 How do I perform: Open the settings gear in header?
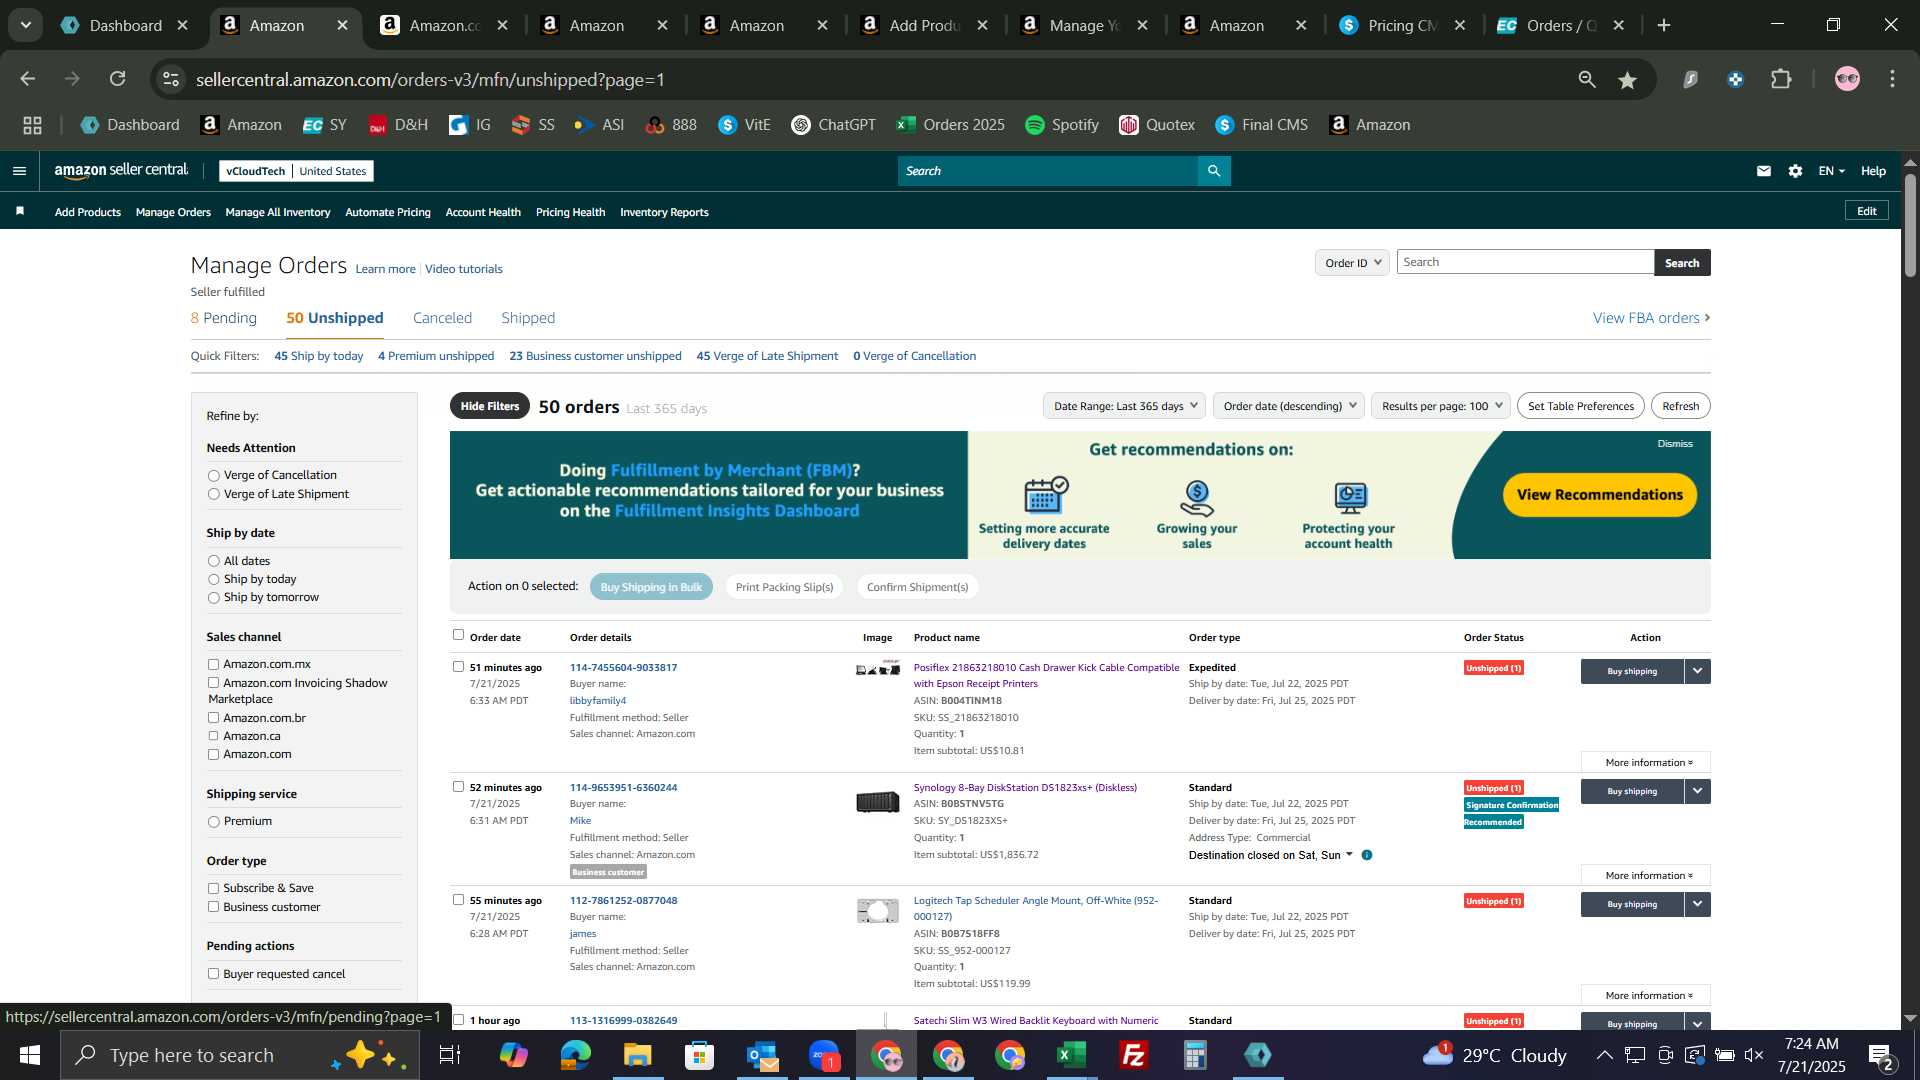tap(1796, 171)
